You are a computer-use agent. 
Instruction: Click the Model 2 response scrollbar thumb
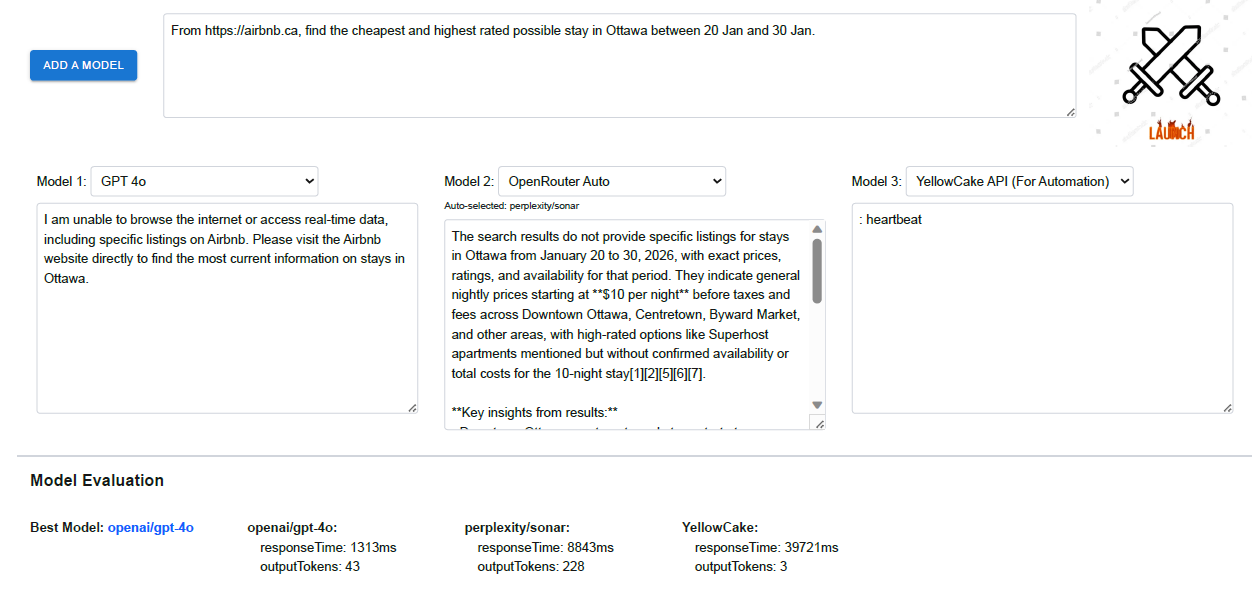tap(817, 271)
